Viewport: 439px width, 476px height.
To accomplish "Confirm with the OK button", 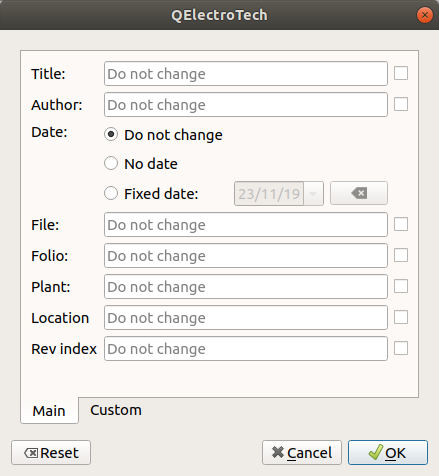I will (388, 453).
